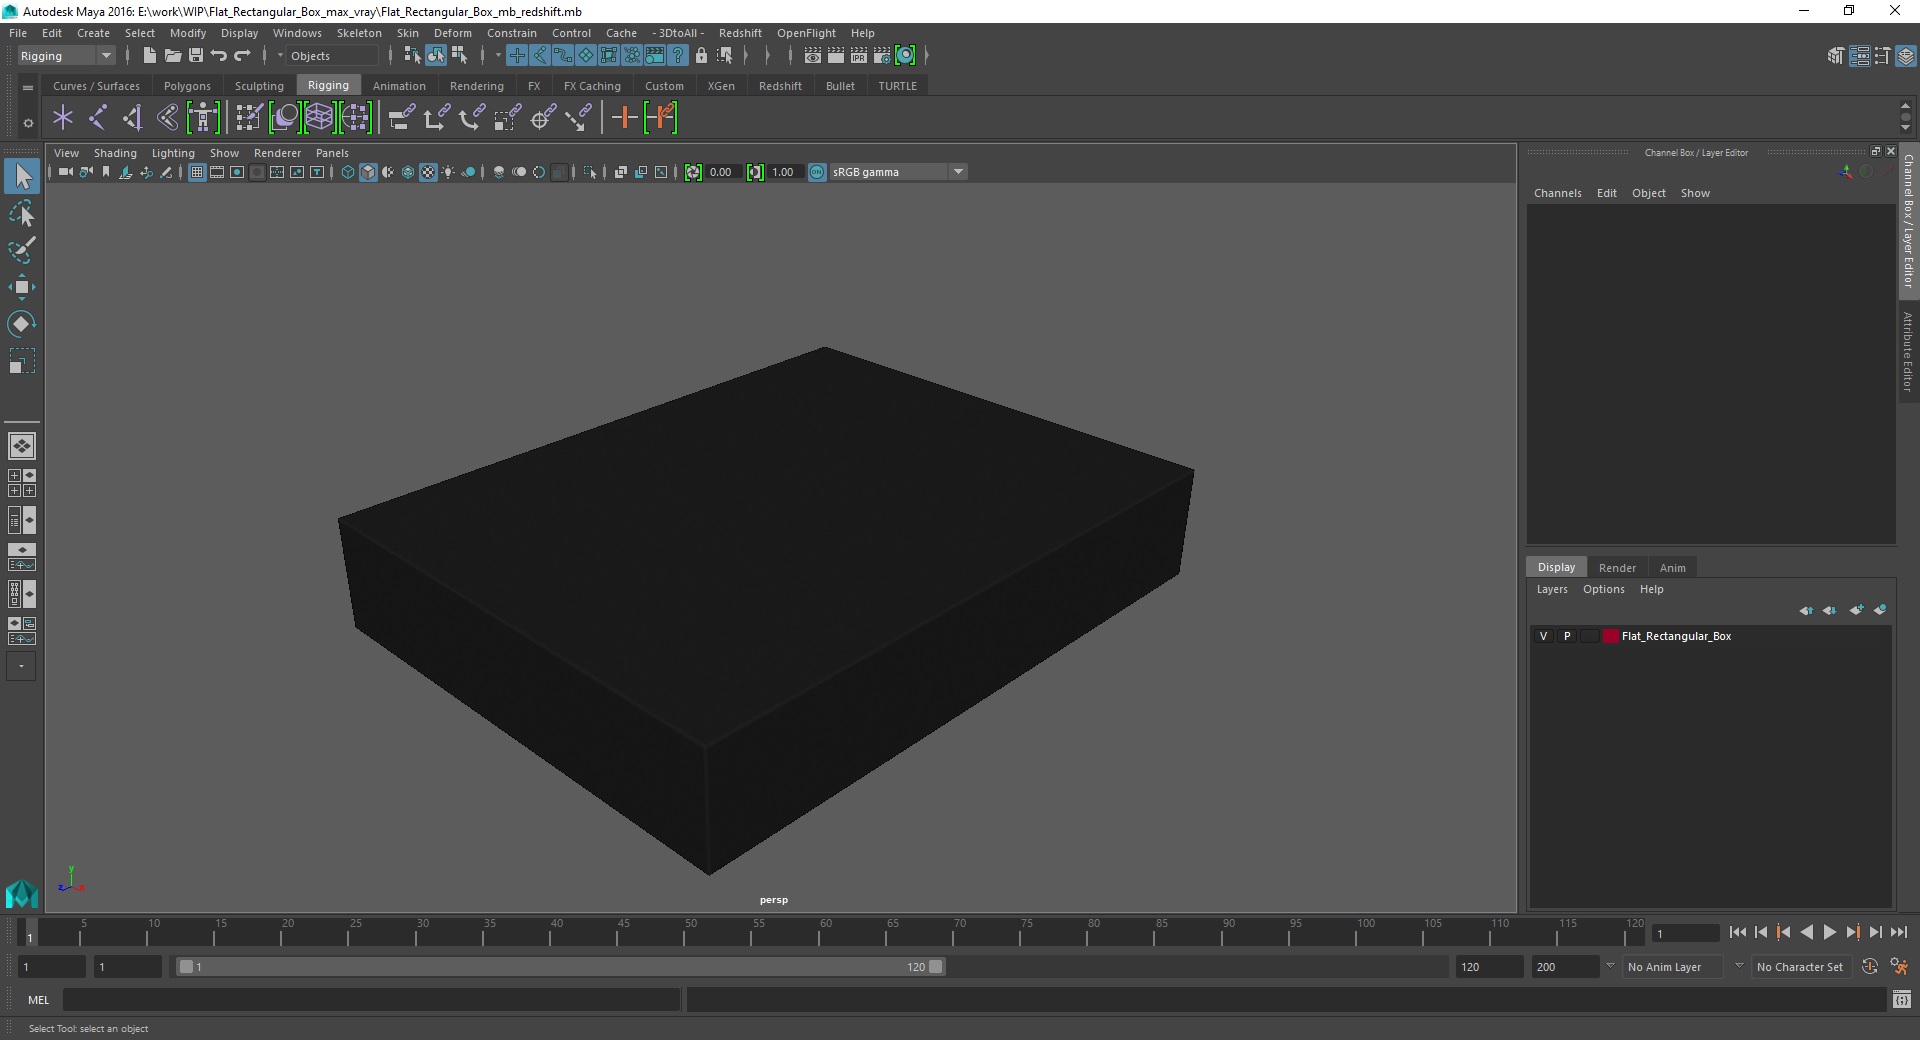Toggle select by object type mode

coord(436,56)
